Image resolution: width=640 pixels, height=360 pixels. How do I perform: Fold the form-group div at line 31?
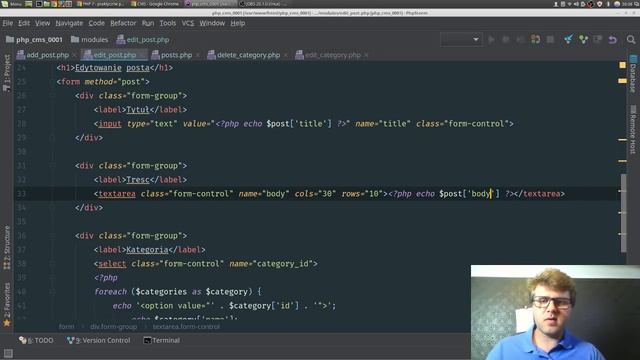[x=52, y=166]
